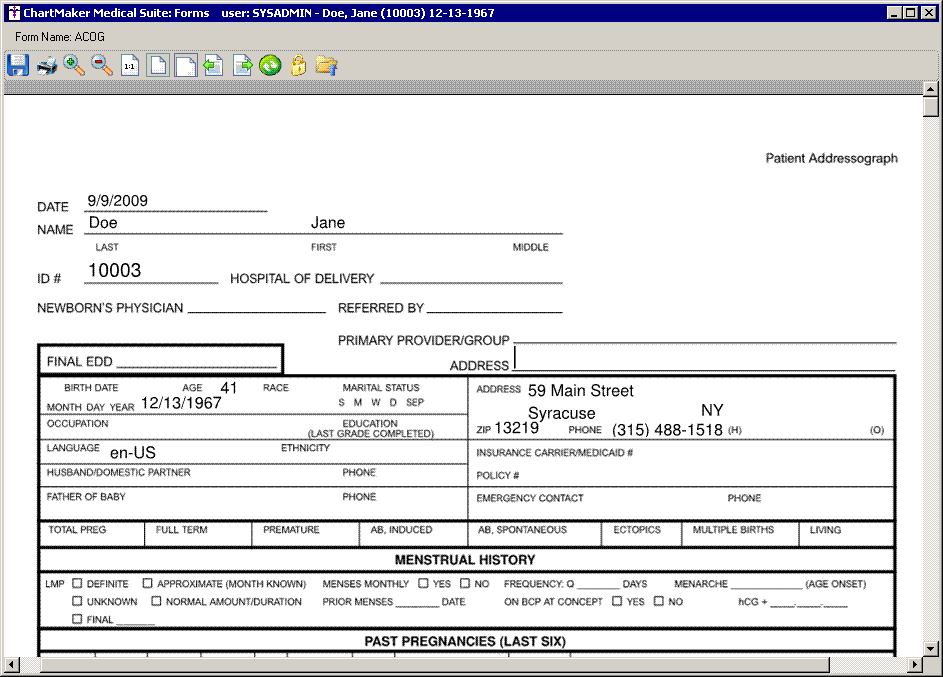Check the Approximate (Month Known) checkbox
This screenshot has width=943, height=677.
click(147, 584)
